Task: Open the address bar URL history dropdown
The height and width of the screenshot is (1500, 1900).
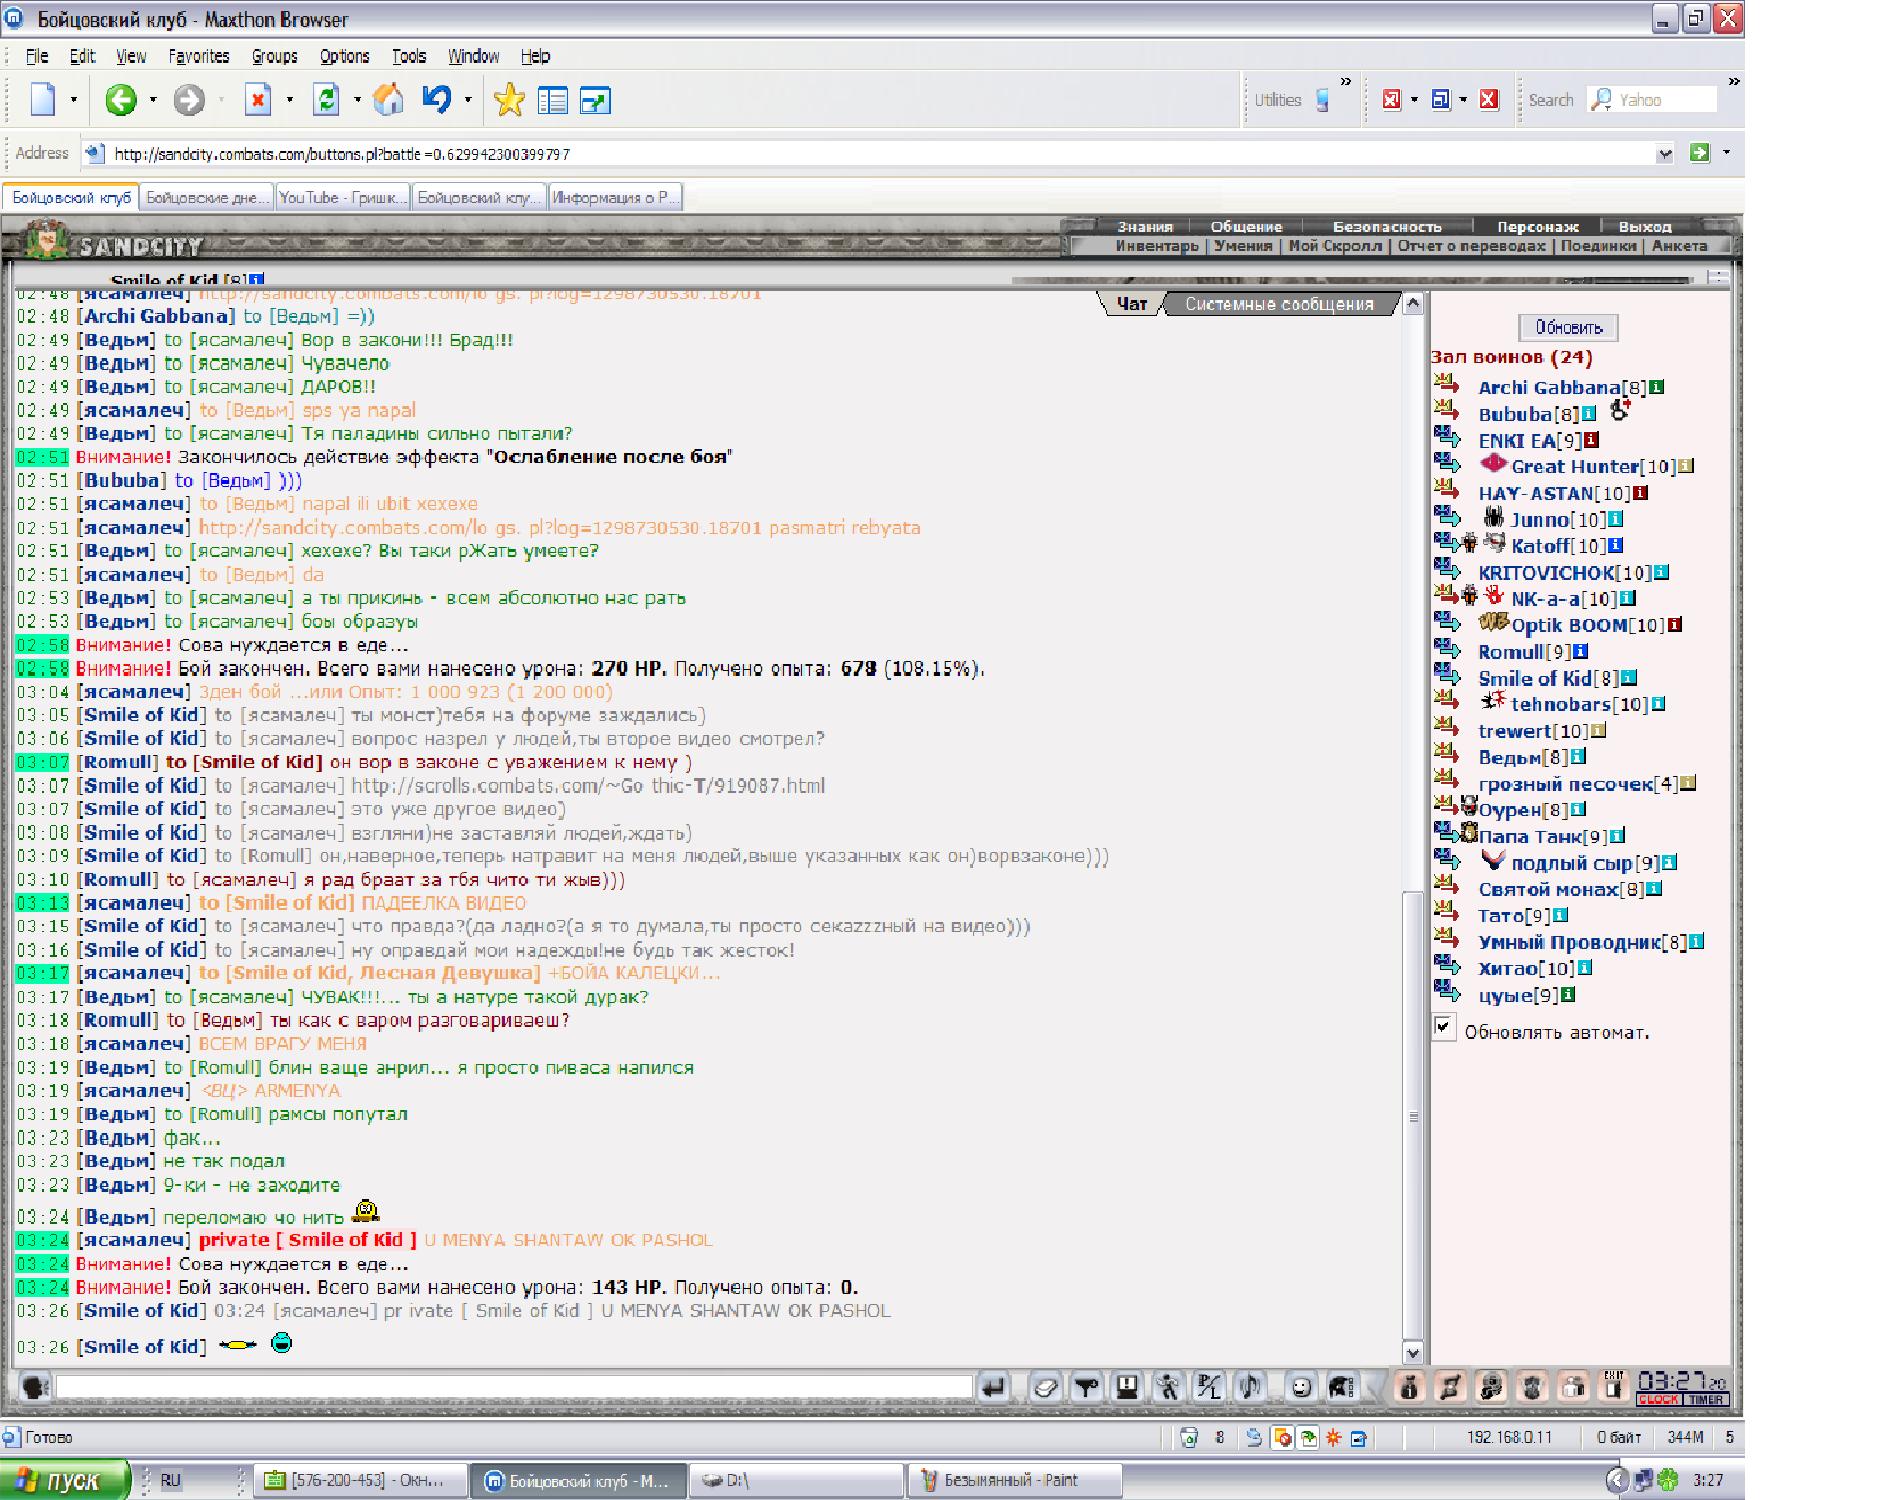Action: coord(1665,154)
